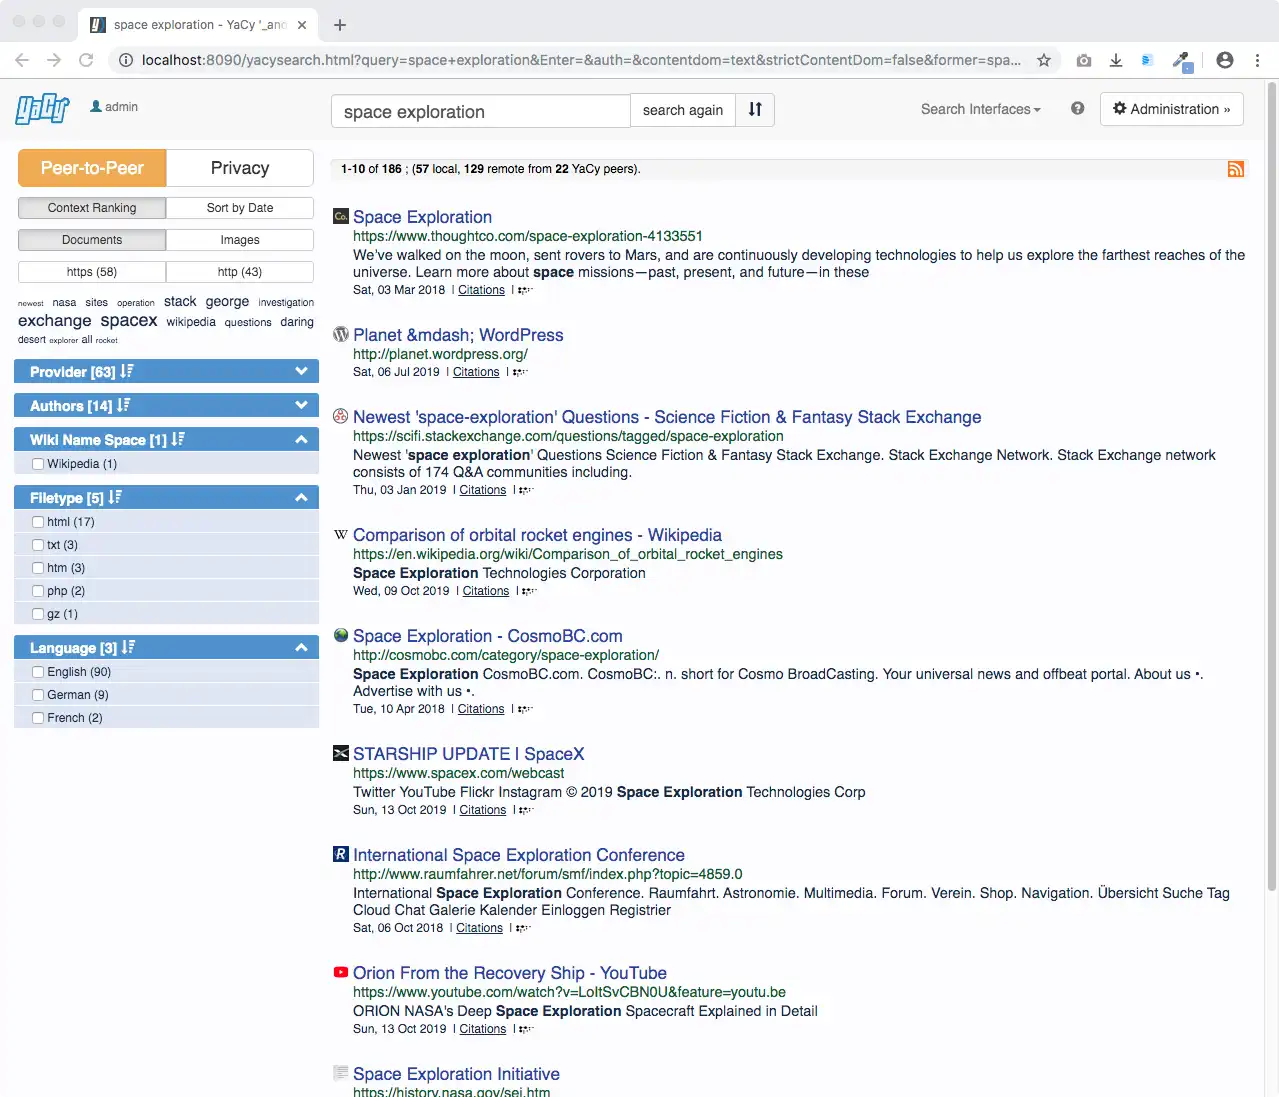Sort the Wiki Name Space facet with its sort icon
The width and height of the screenshot is (1279, 1097).
178,439
